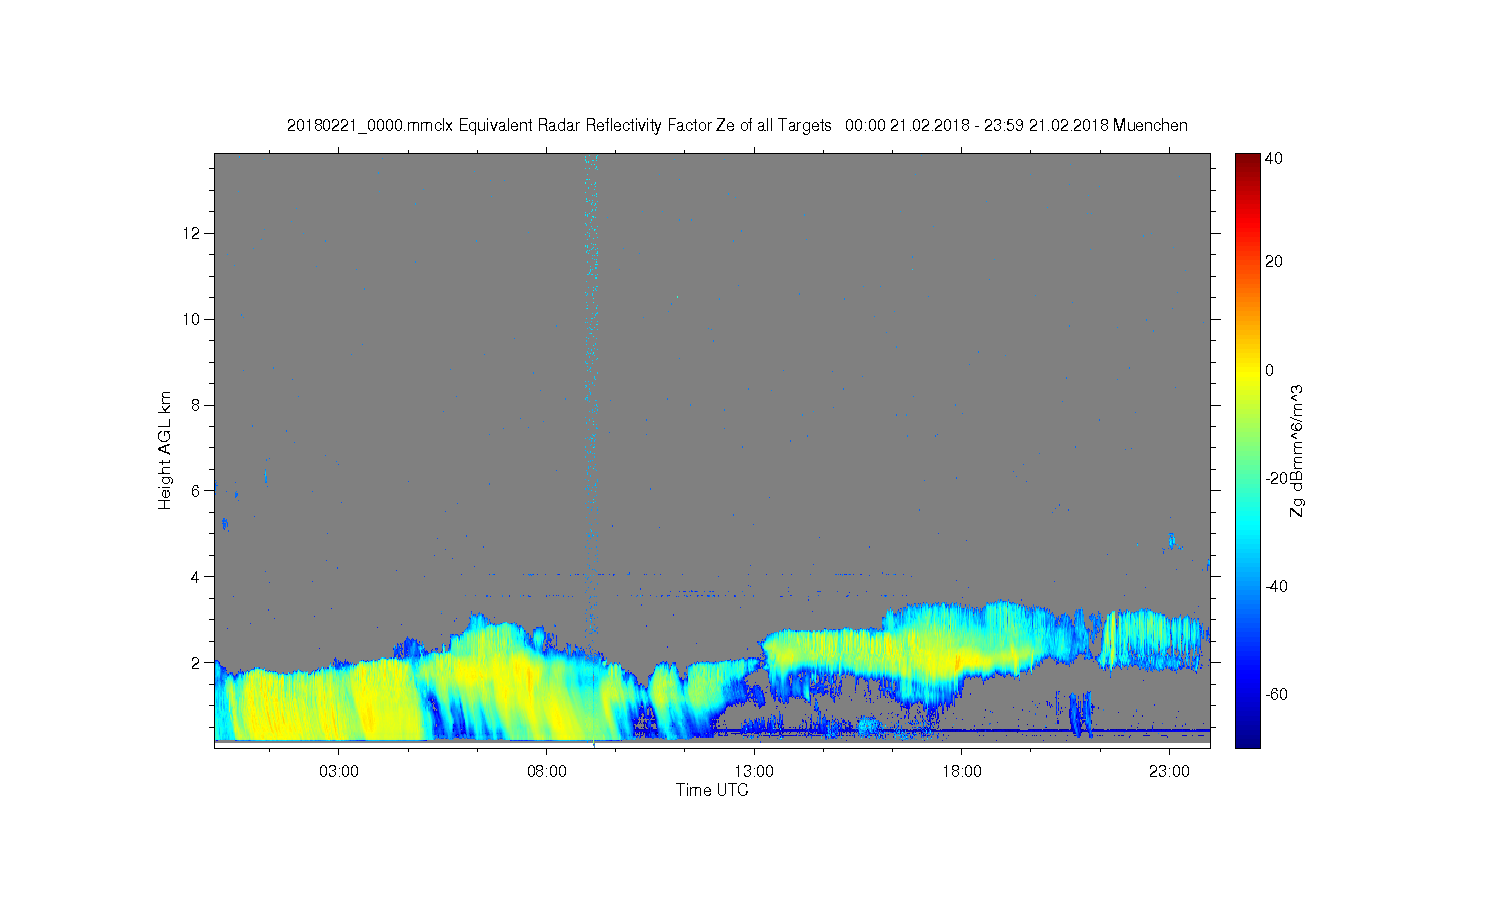This screenshot has width=1500, height=900.
Task: Click the colorbar value '40'
Action: point(1274,158)
